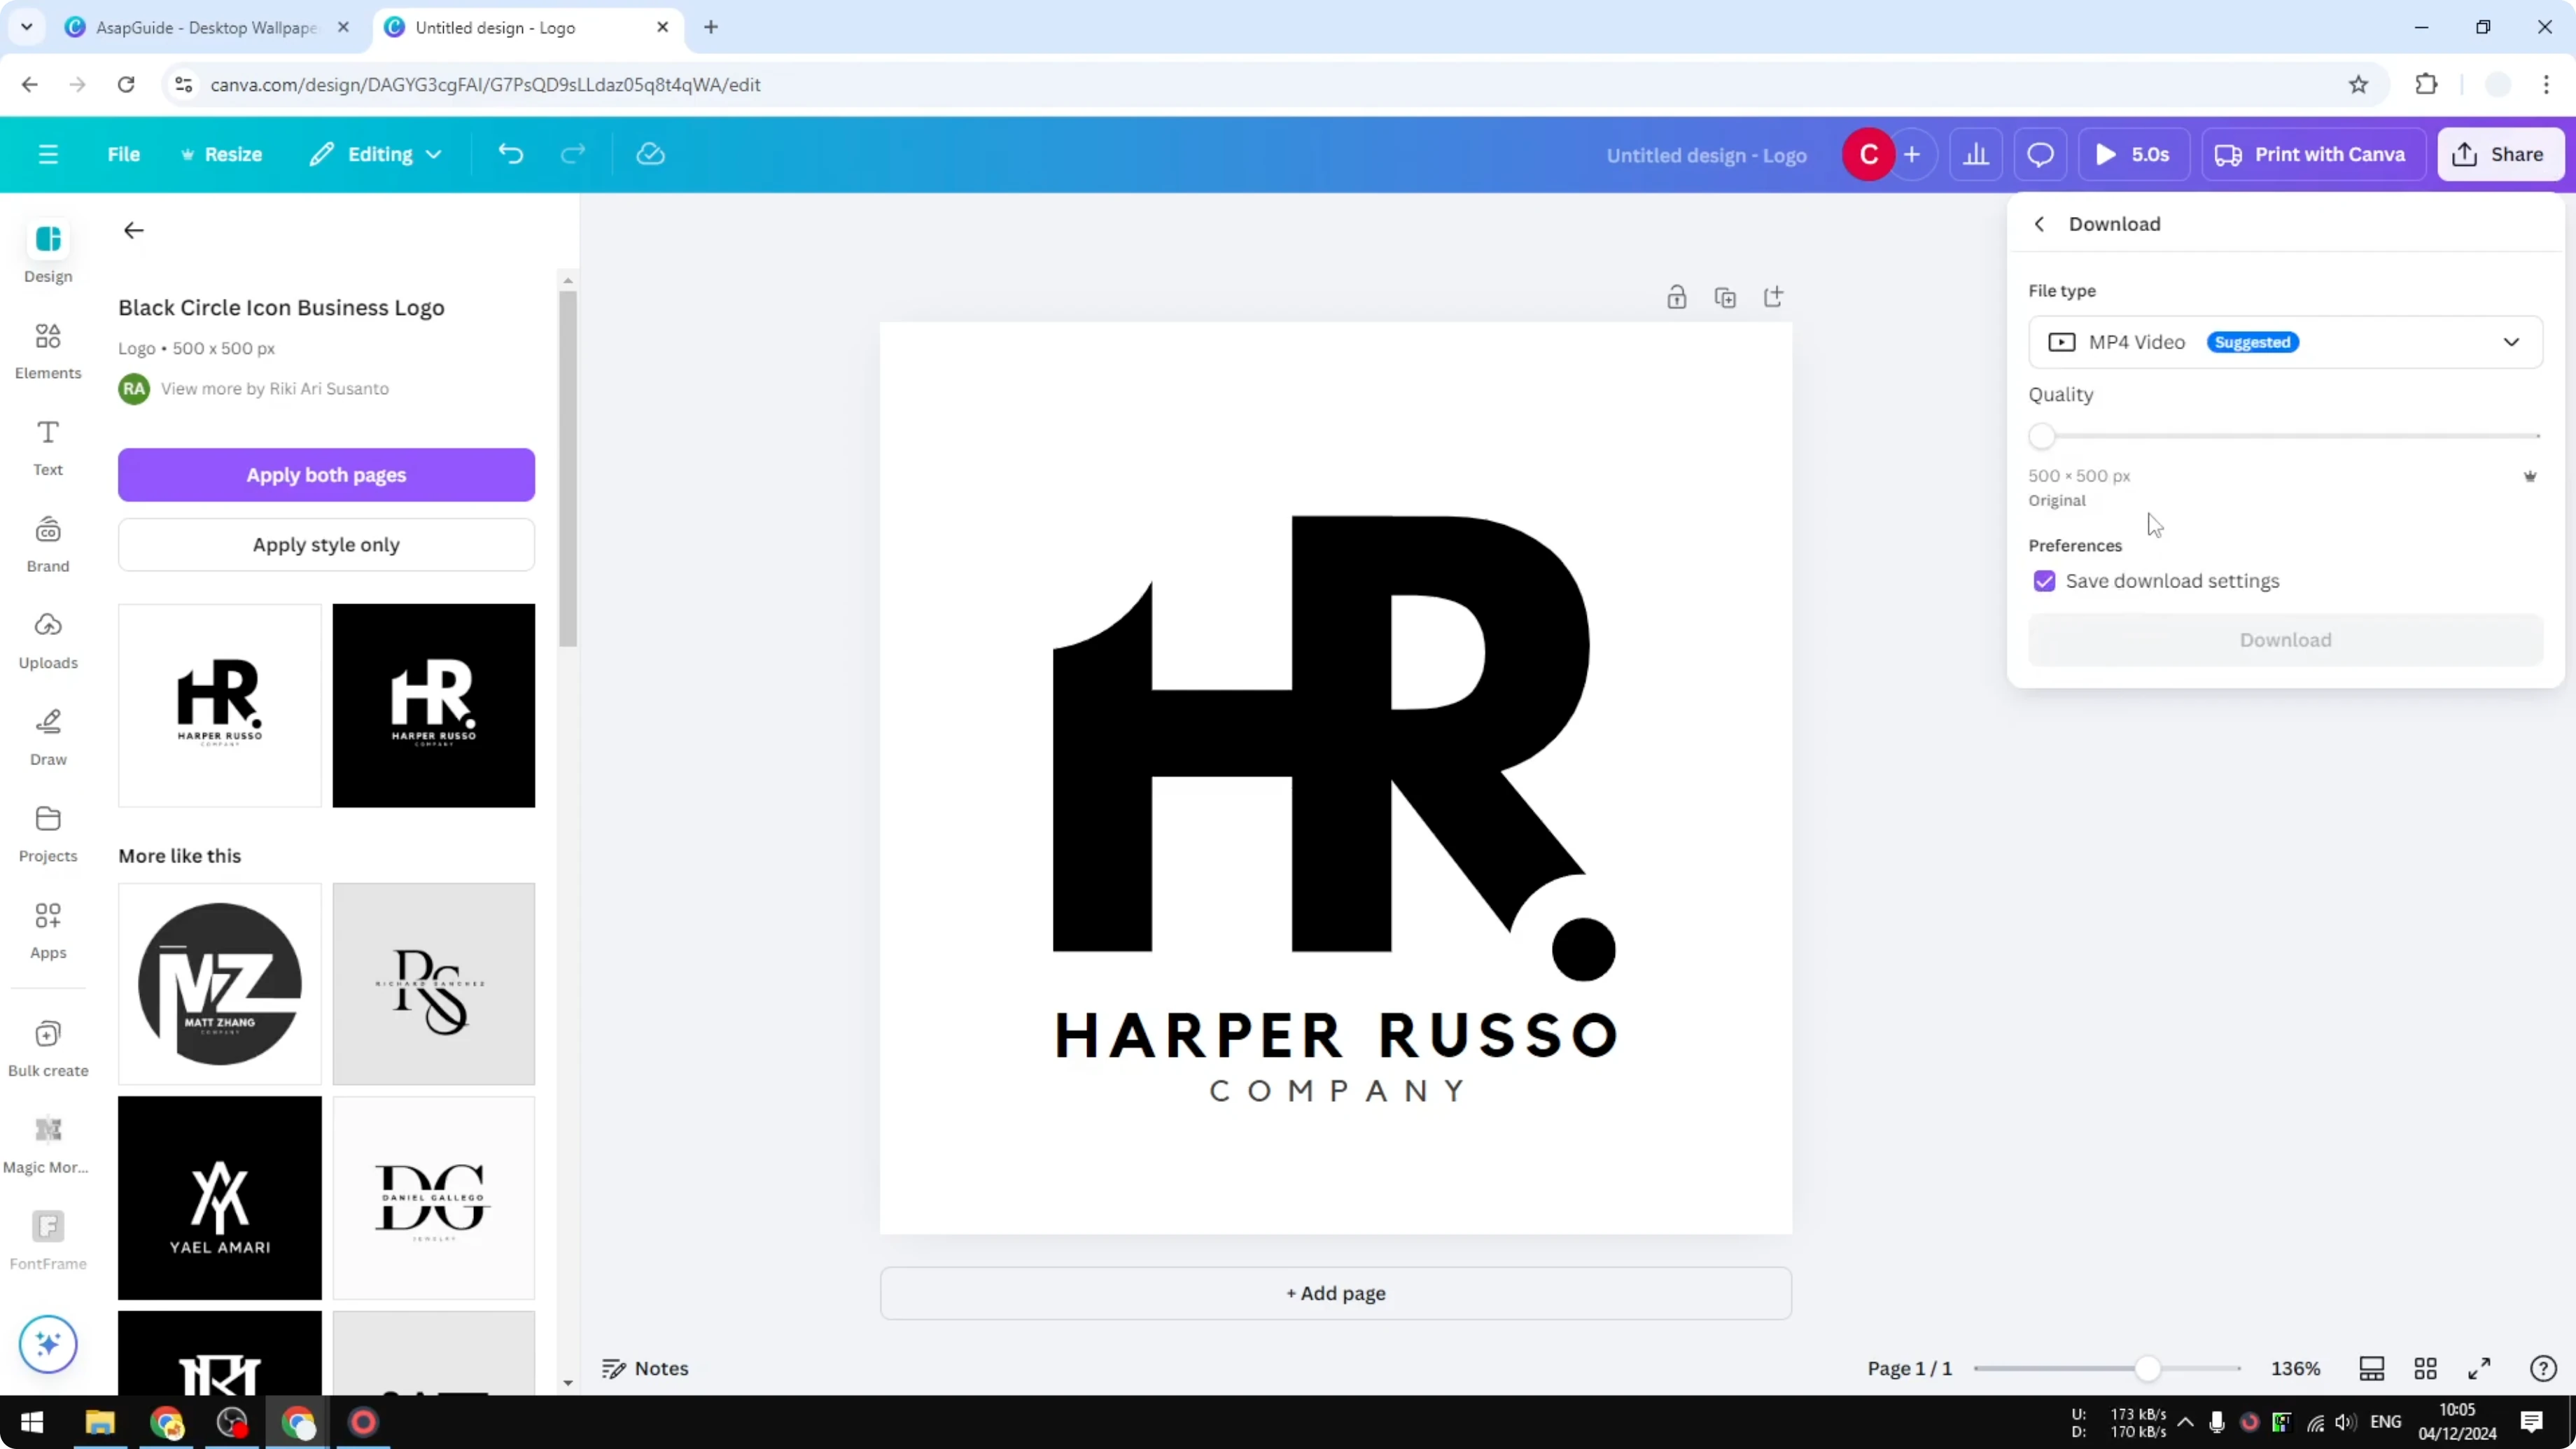Toggle grid view of pages
The height and width of the screenshot is (1449, 2576).
[2426, 1368]
